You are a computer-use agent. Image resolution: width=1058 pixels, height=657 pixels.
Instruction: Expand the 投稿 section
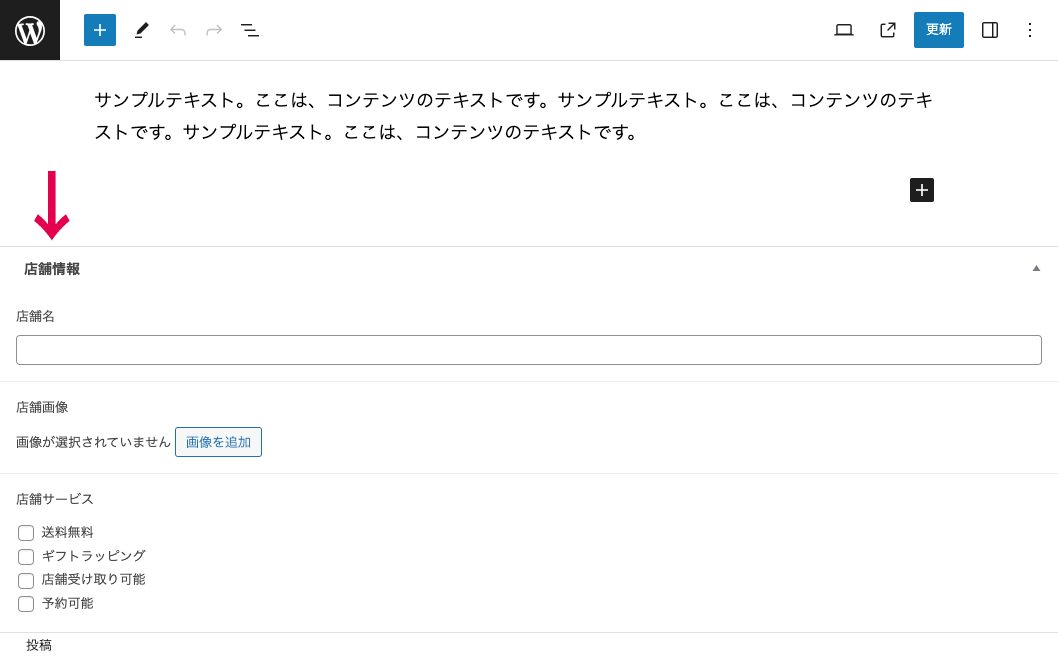point(39,645)
